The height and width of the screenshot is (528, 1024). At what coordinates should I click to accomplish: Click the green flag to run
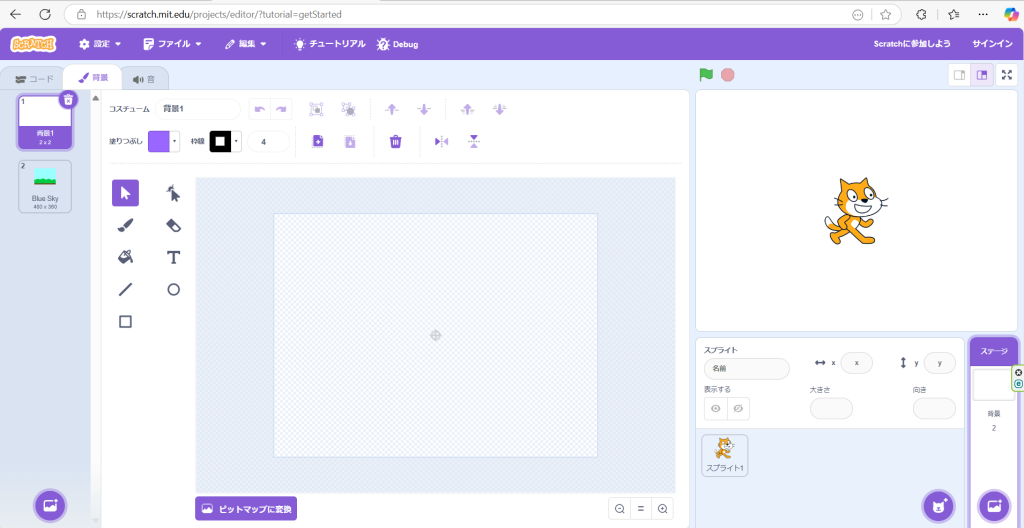(706, 75)
